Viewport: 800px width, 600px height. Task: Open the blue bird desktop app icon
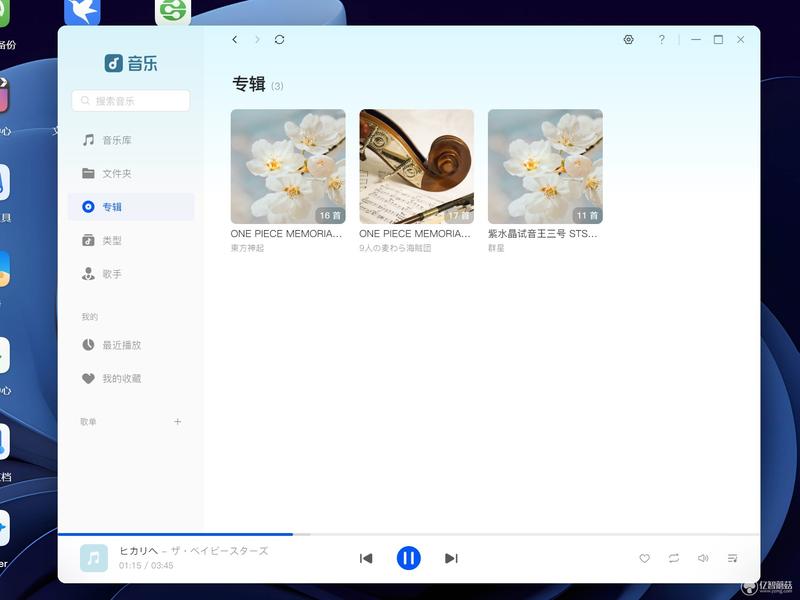point(82,11)
